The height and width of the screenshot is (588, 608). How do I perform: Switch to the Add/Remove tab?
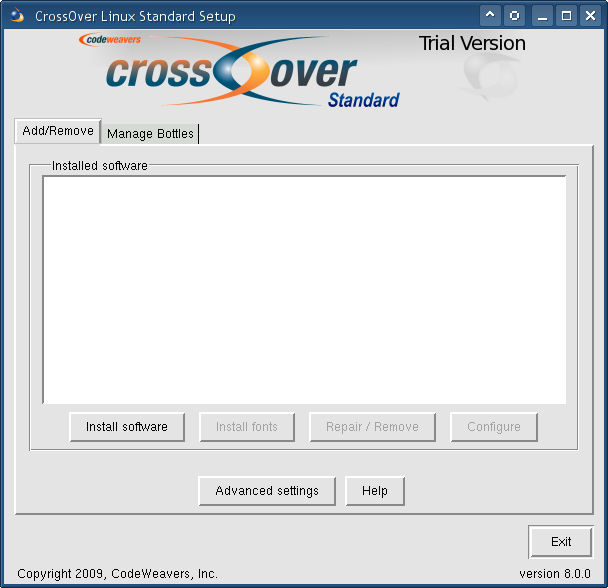pyautogui.click(x=58, y=131)
